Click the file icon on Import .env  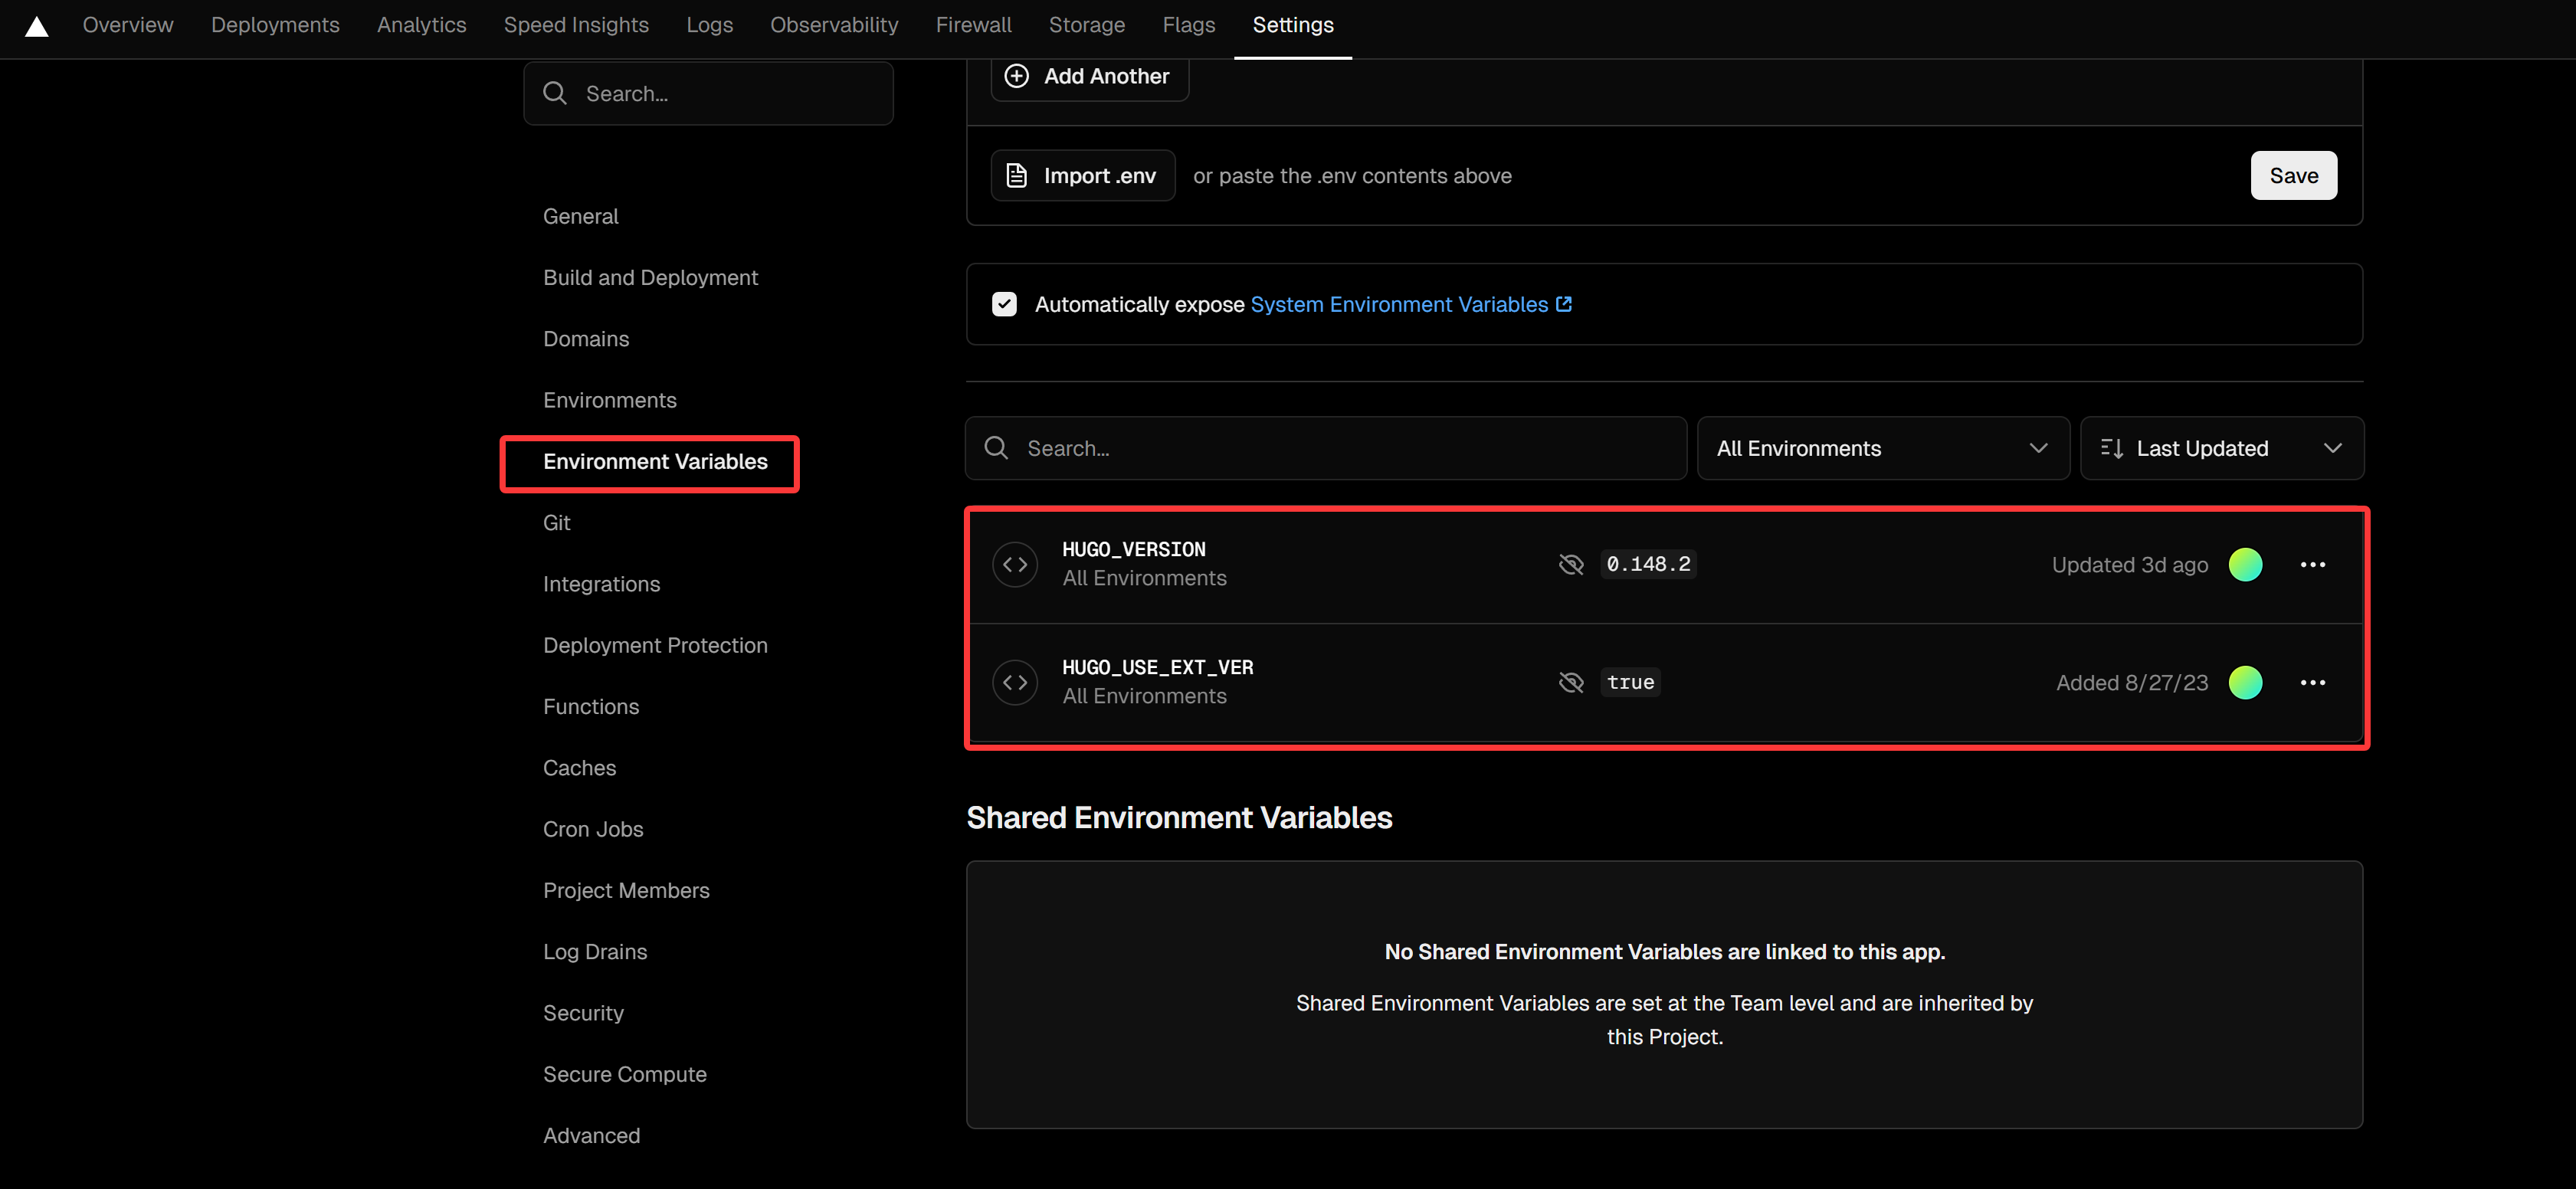click(1016, 176)
